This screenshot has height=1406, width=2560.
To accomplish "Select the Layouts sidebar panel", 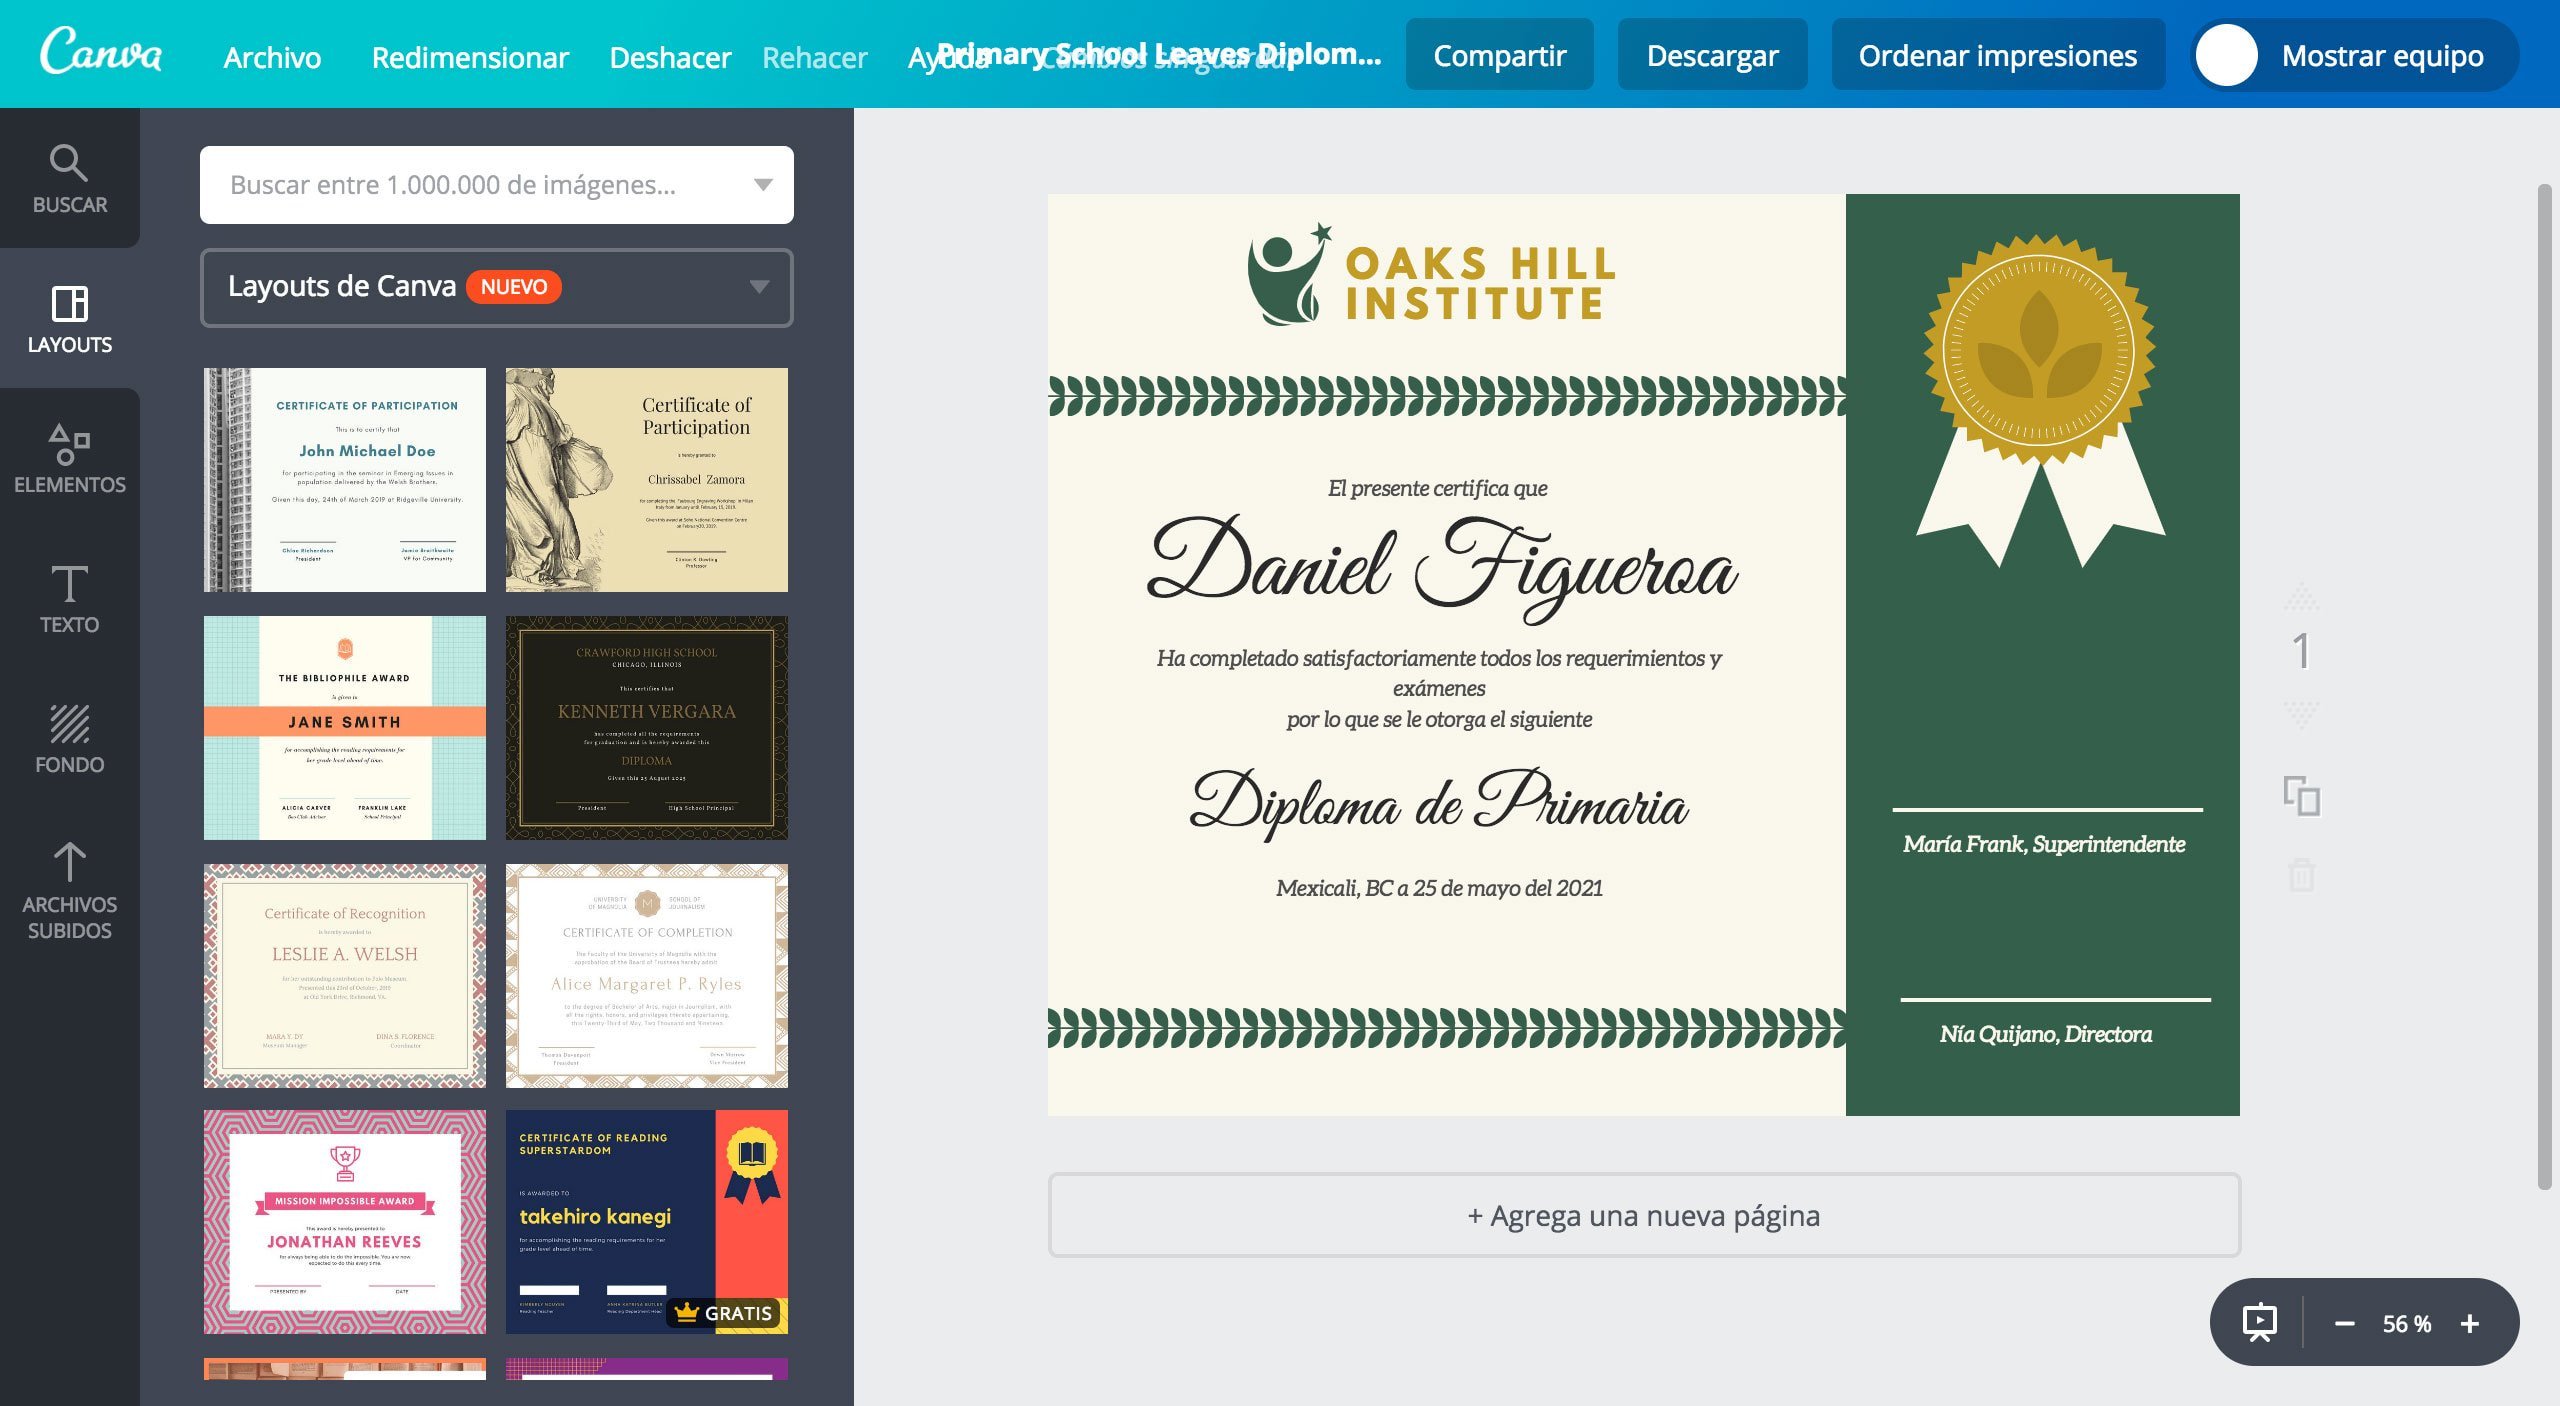I will coord(69,319).
